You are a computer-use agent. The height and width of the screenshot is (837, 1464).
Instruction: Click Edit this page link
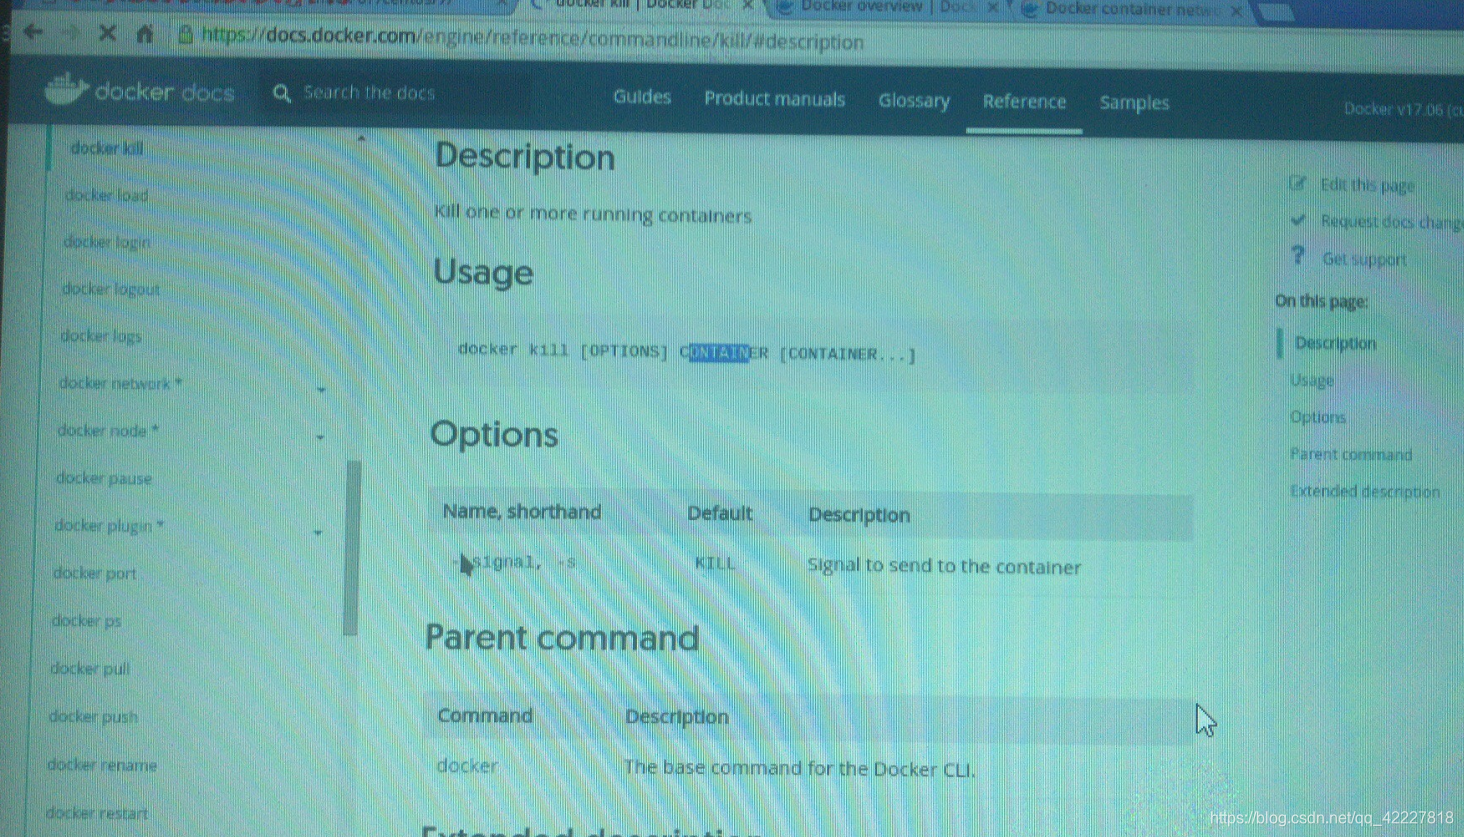click(1367, 185)
